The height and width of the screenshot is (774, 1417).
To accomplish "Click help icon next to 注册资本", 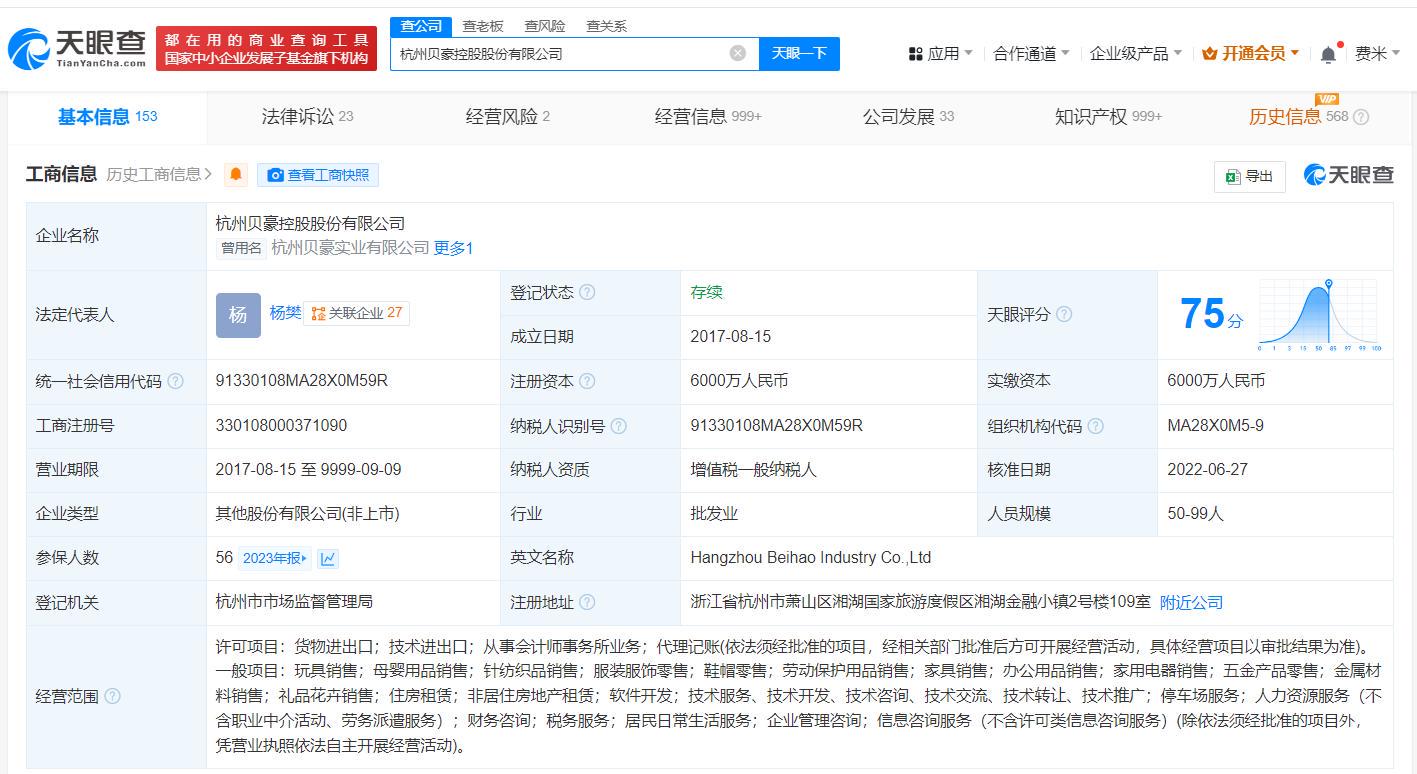I will (x=587, y=381).
